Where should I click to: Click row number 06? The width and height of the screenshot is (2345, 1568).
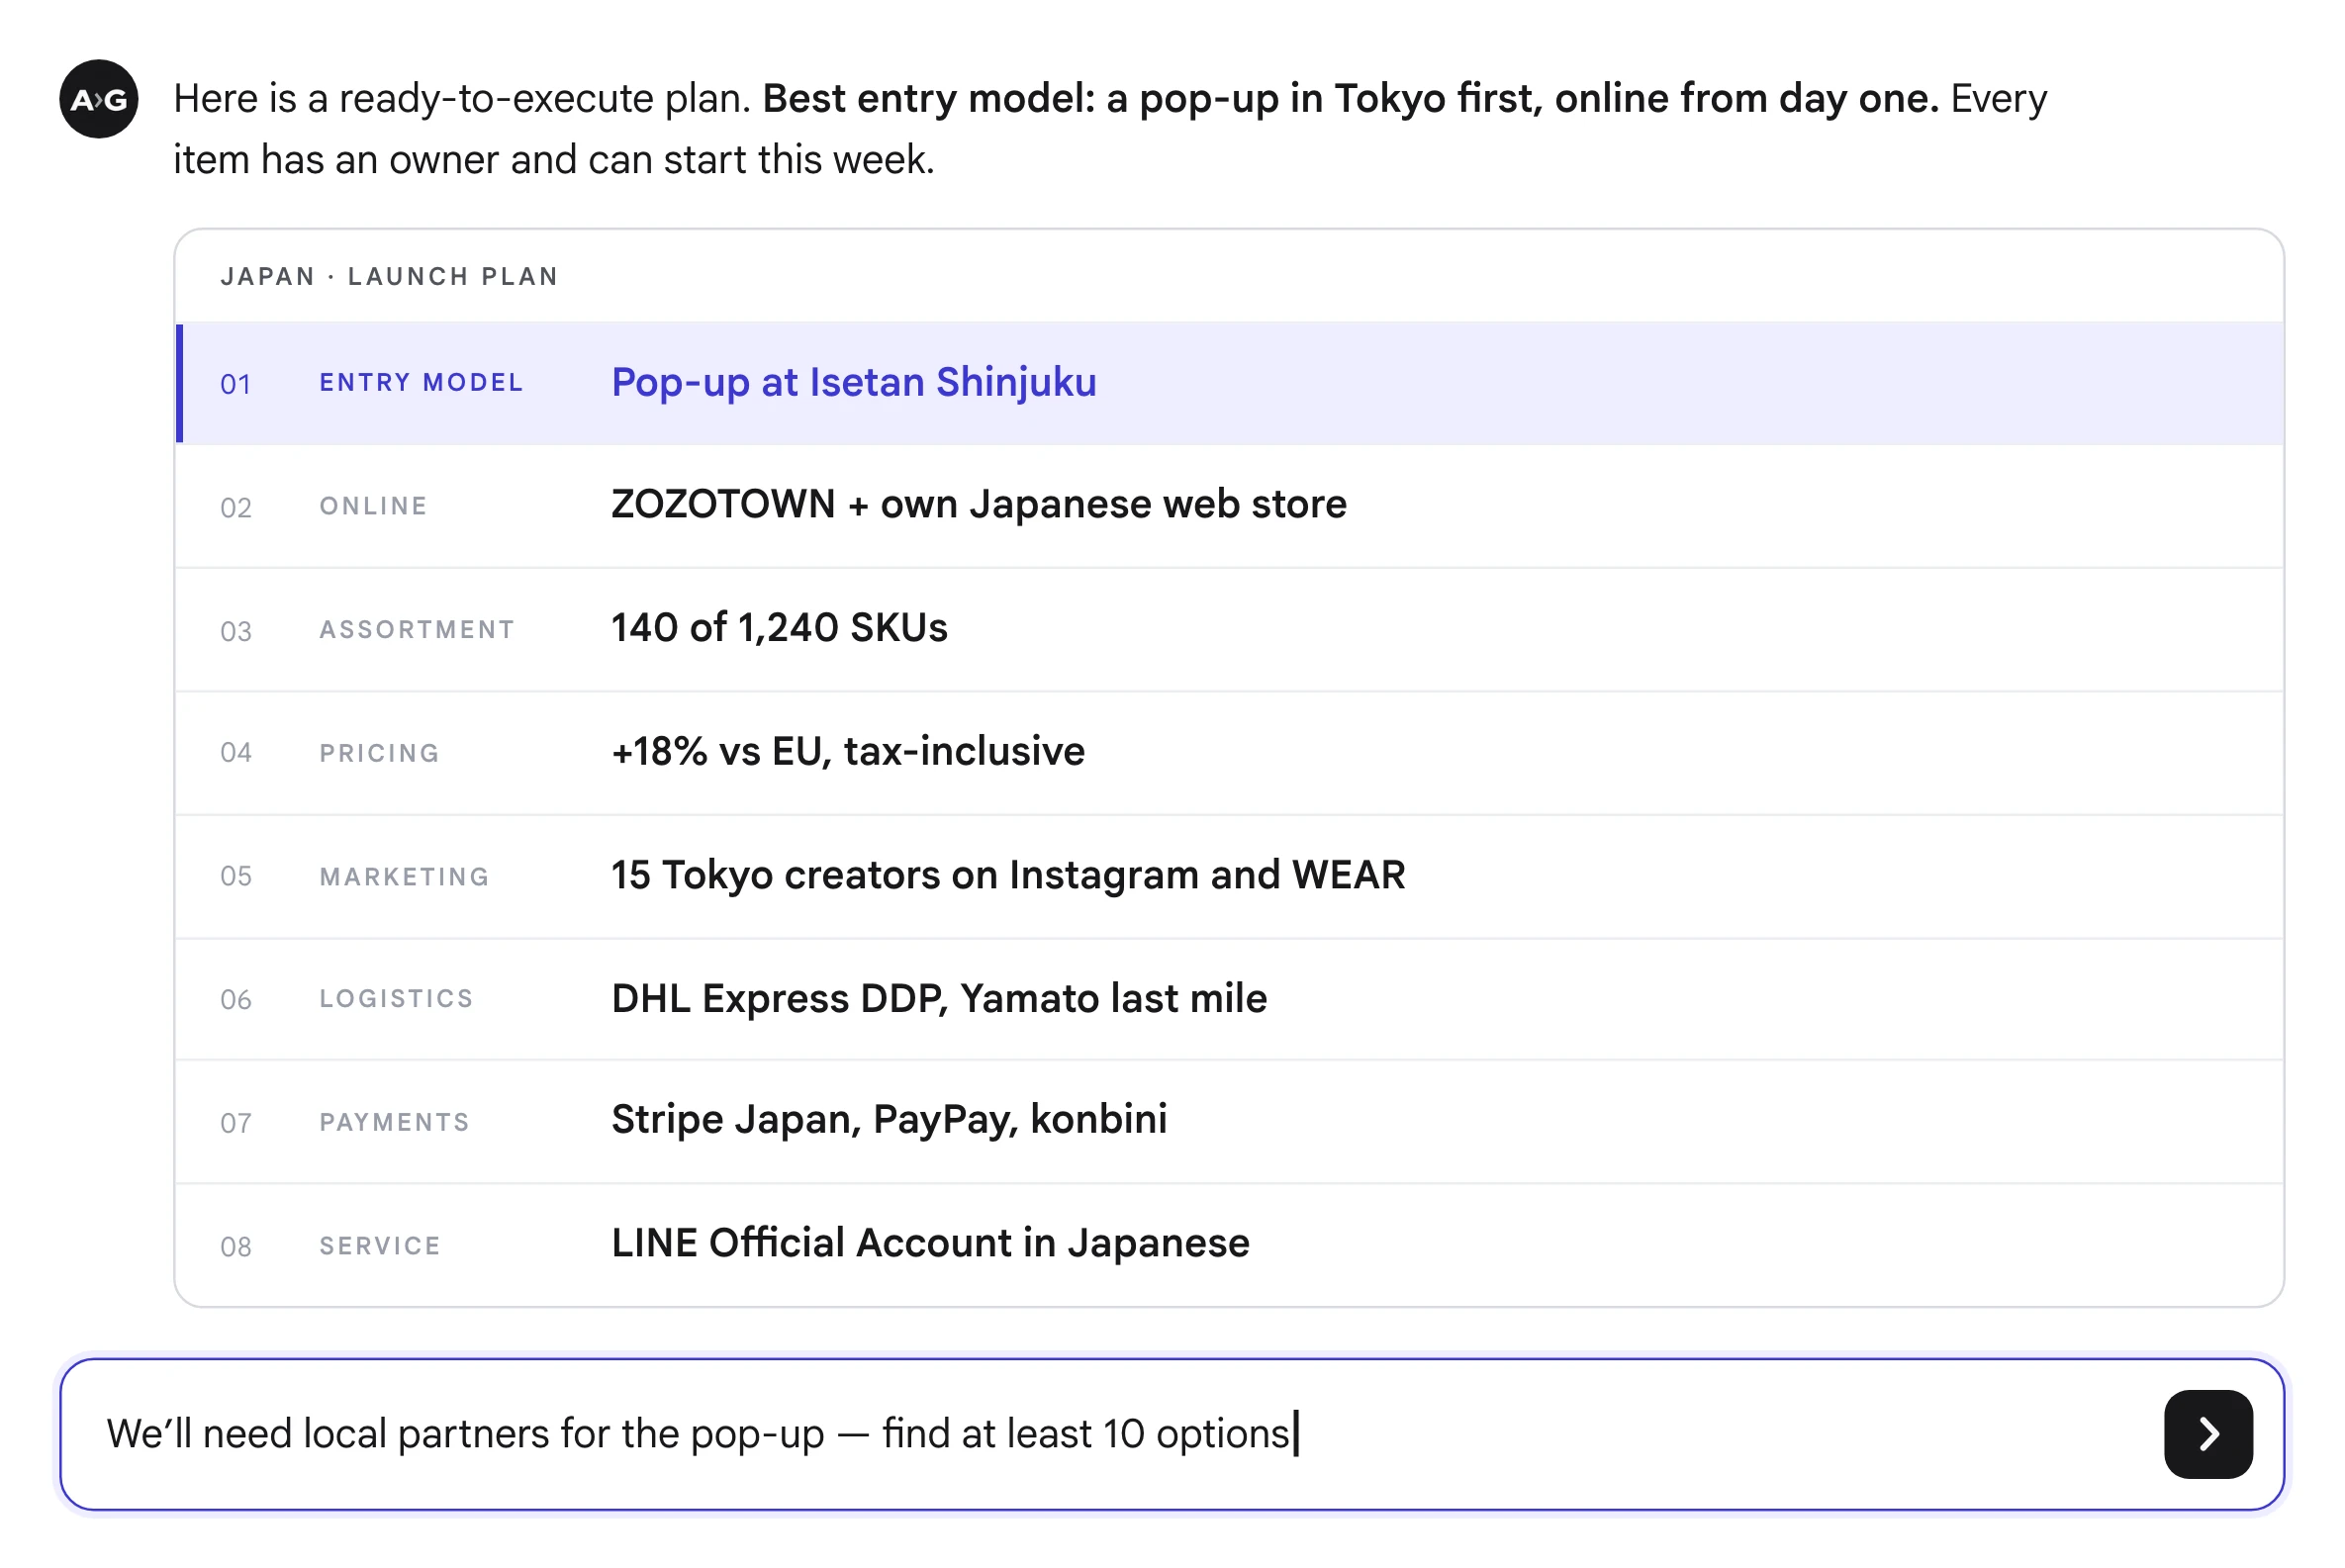click(235, 999)
